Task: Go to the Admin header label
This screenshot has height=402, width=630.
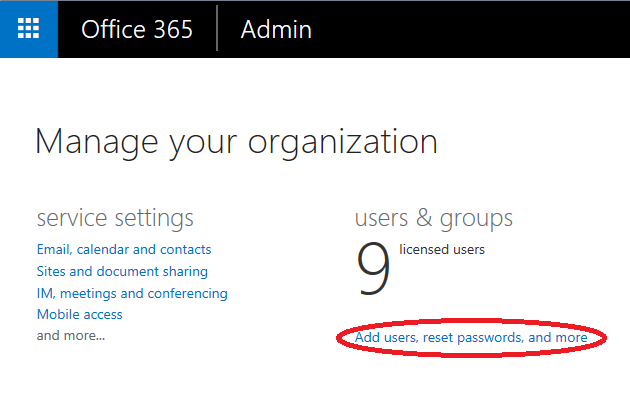Action: [276, 30]
